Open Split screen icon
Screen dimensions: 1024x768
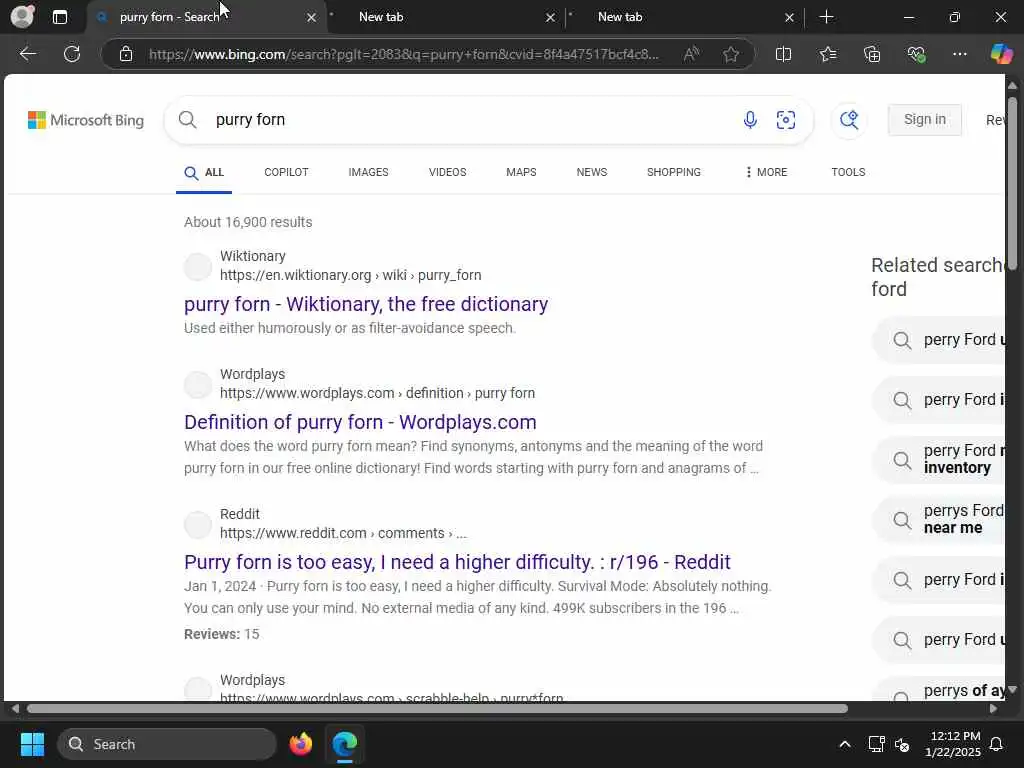point(783,54)
